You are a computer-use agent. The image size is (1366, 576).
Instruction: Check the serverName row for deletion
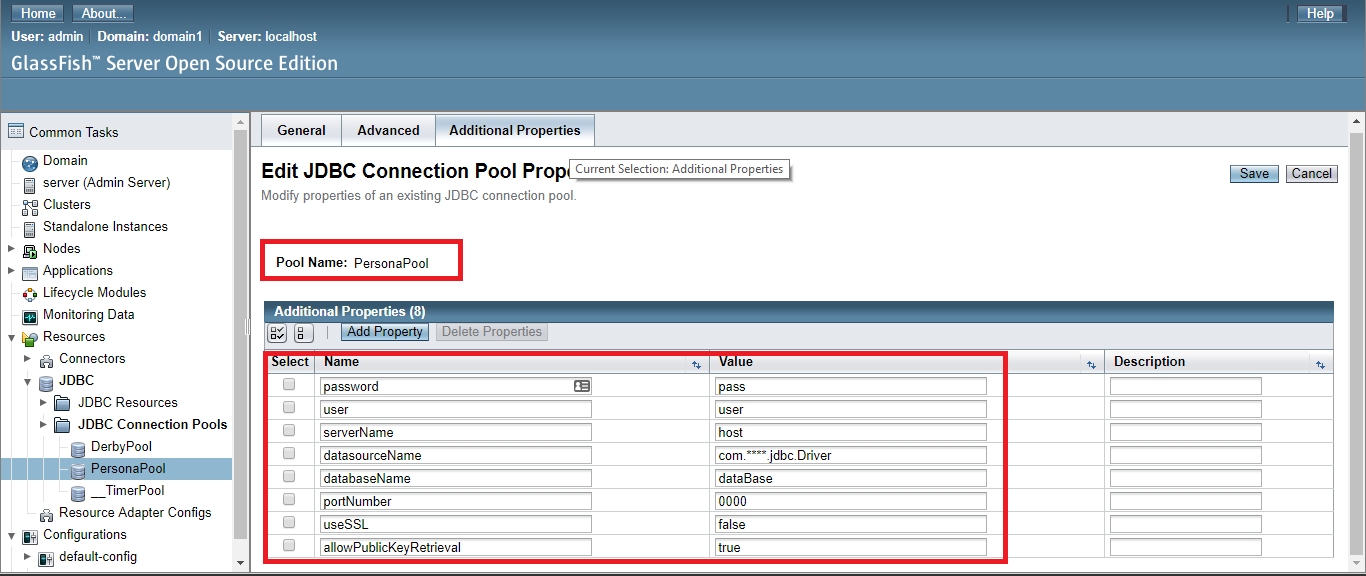pos(289,430)
